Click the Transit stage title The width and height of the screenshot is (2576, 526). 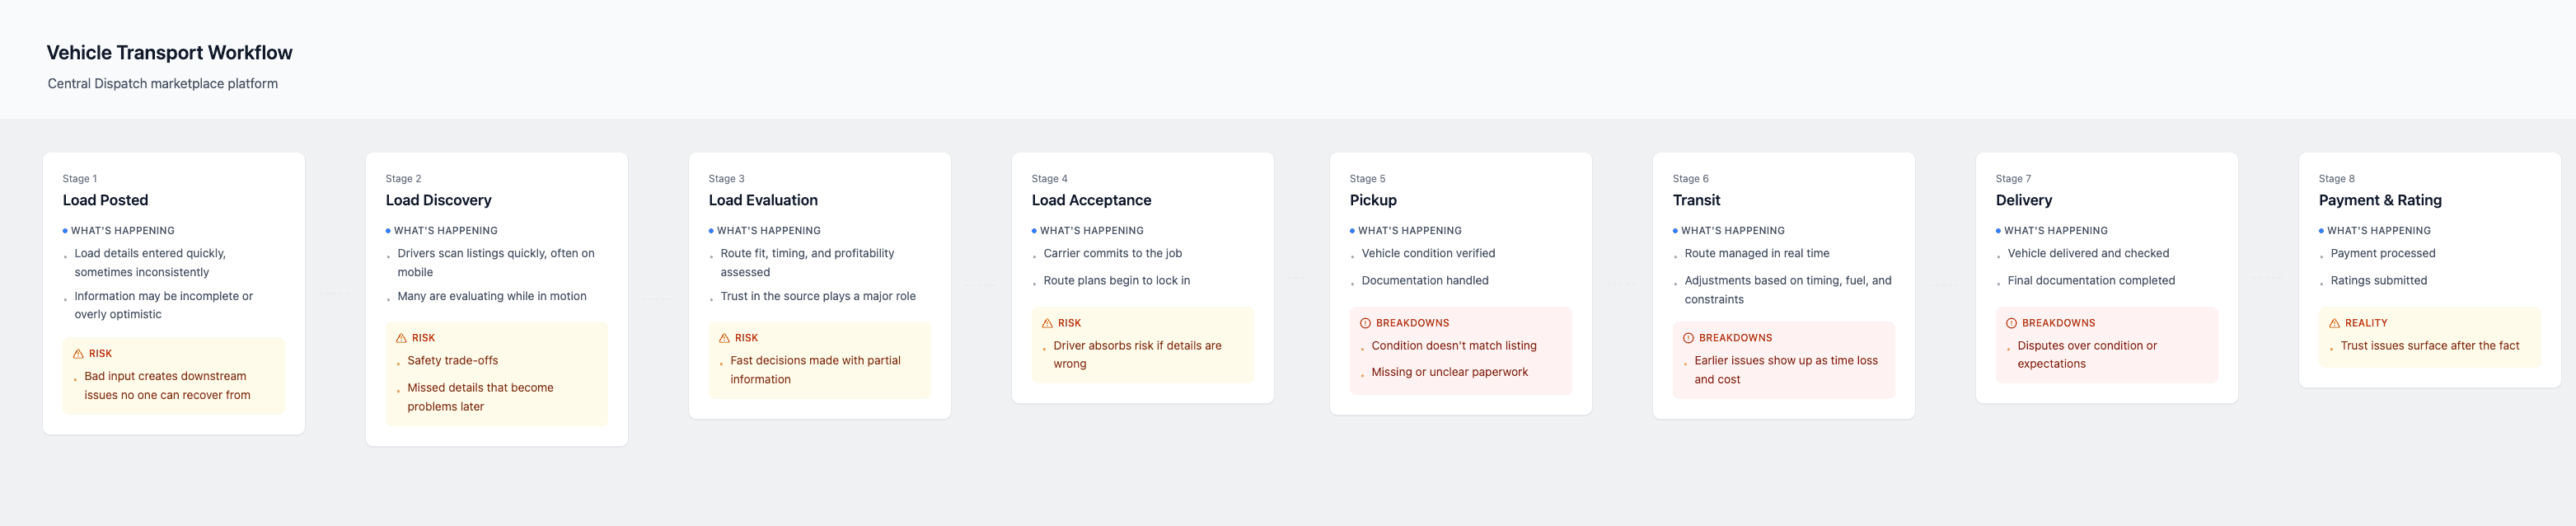pyautogui.click(x=1696, y=200)
